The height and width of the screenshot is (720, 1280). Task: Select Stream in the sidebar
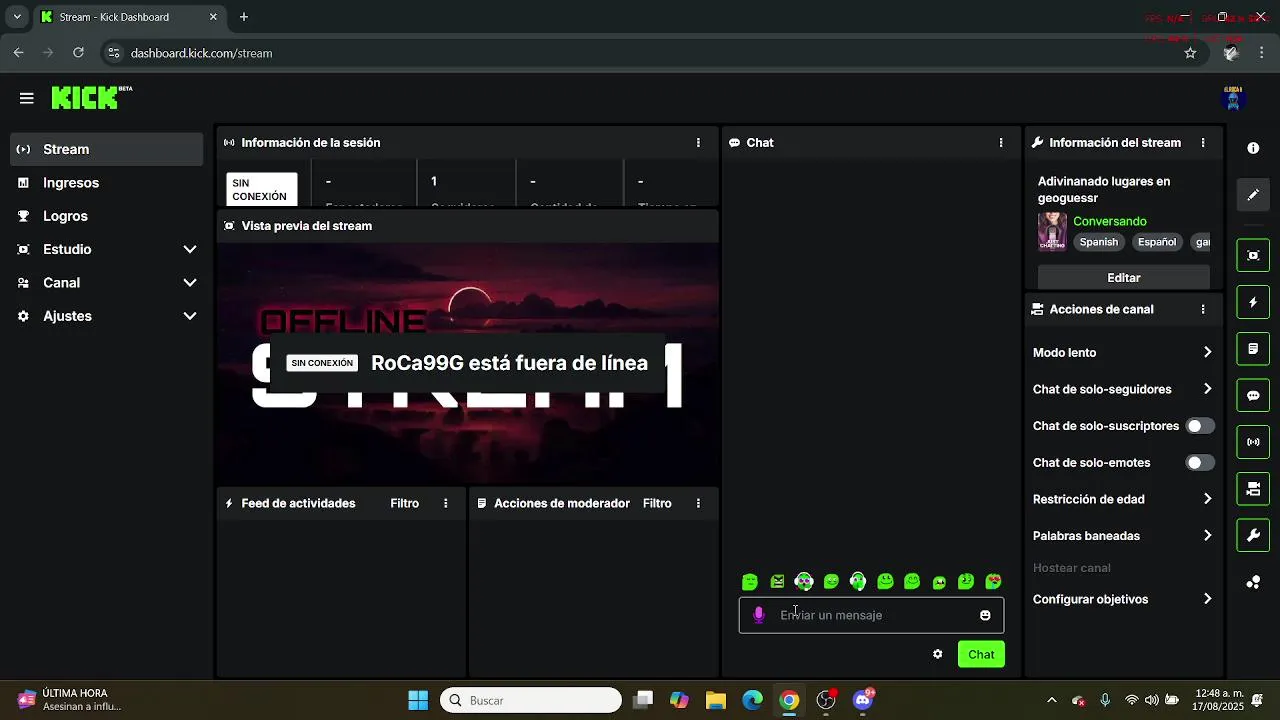point(107,149)
